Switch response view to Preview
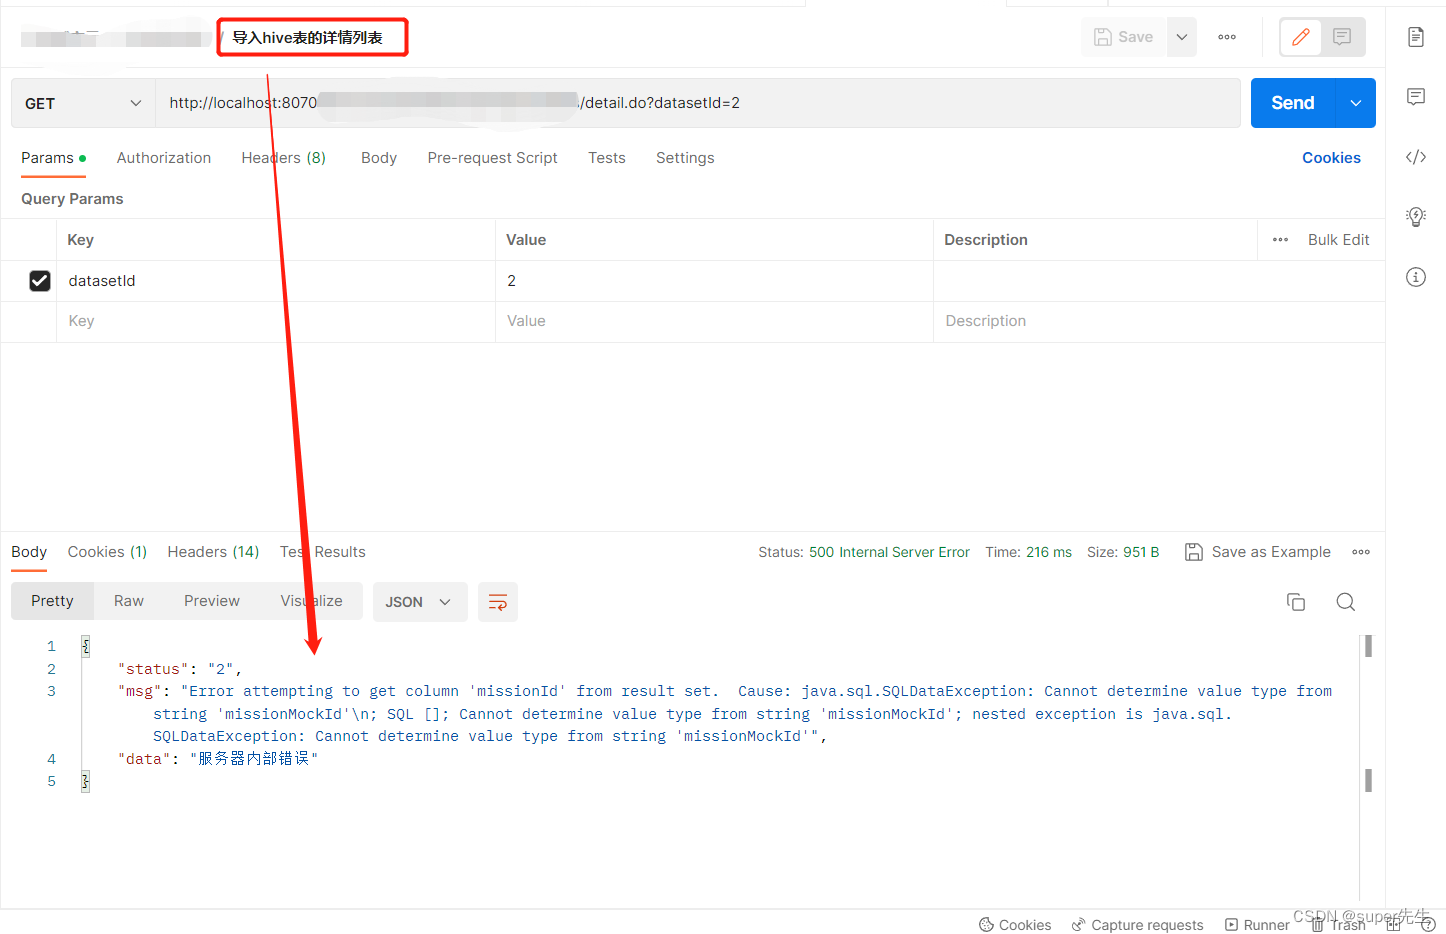This screenshot has height=934, width=1446. click(212, 601)
